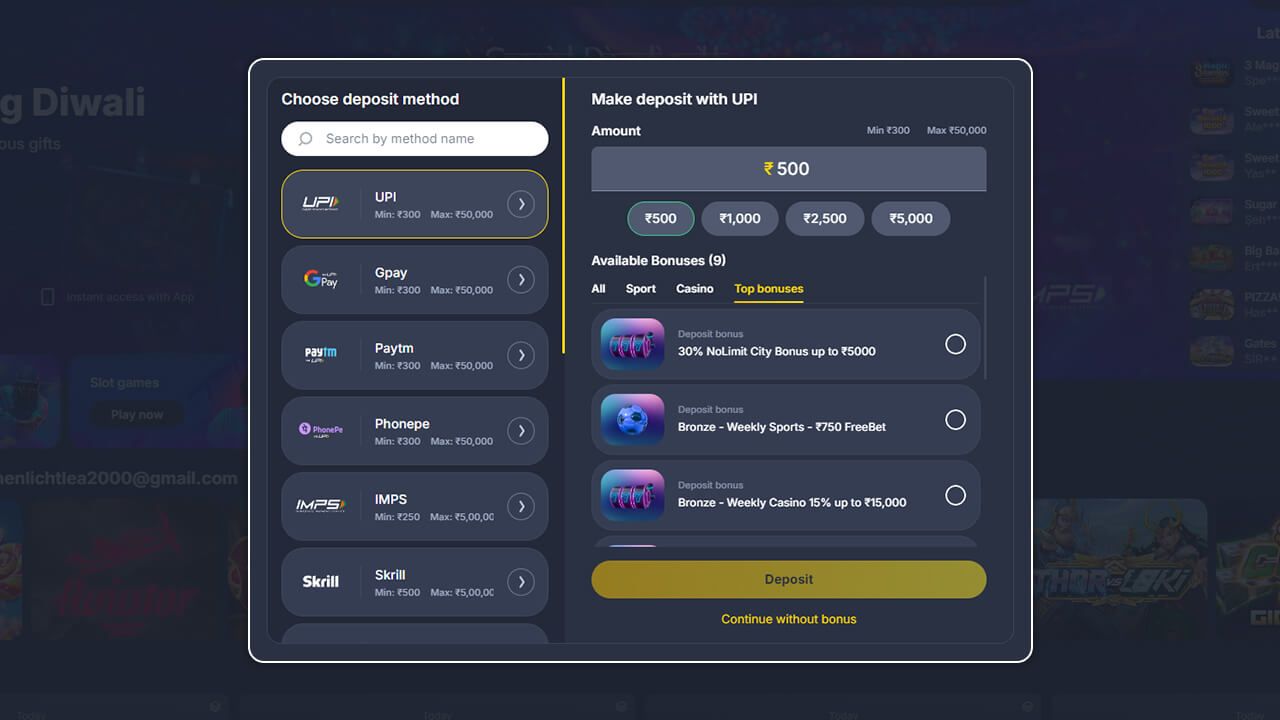
Task: Click the Gpay method name text
Action: [391, 273]
